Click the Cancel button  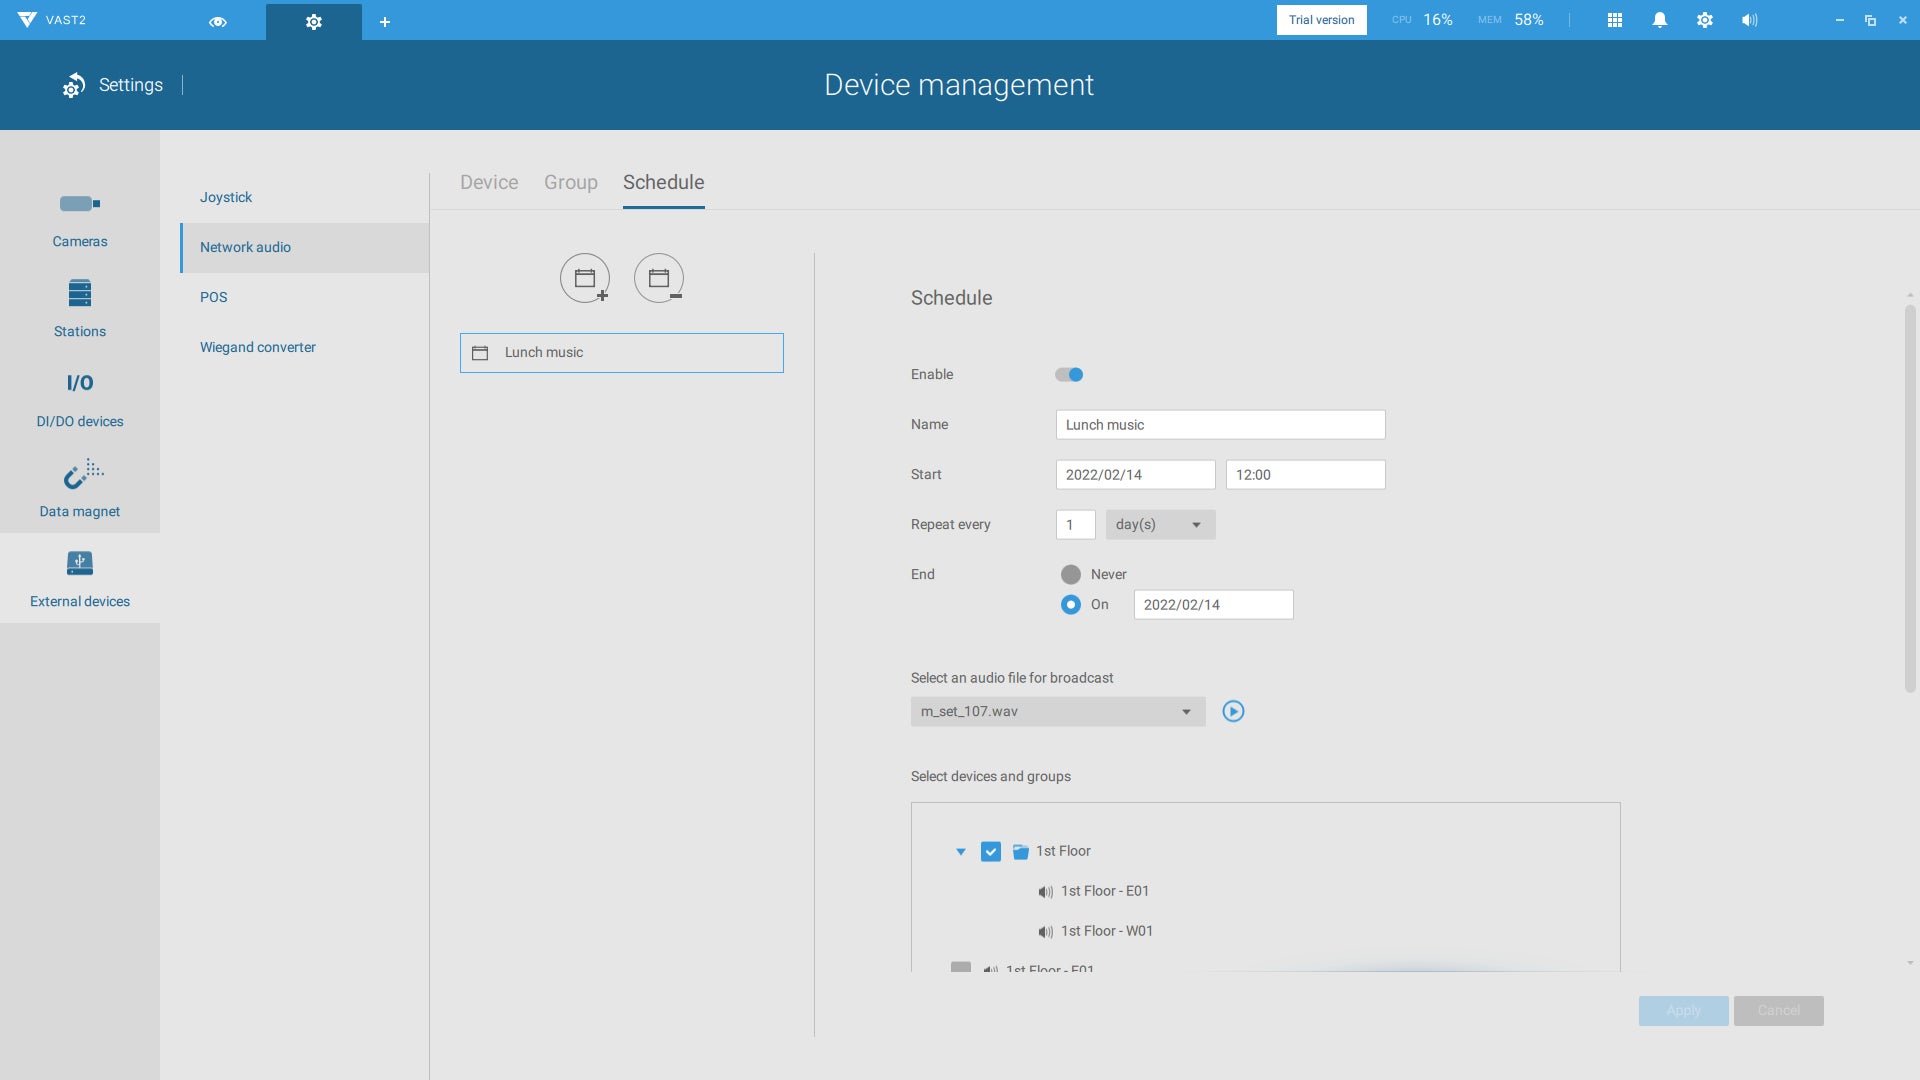pos(1778,1011)
